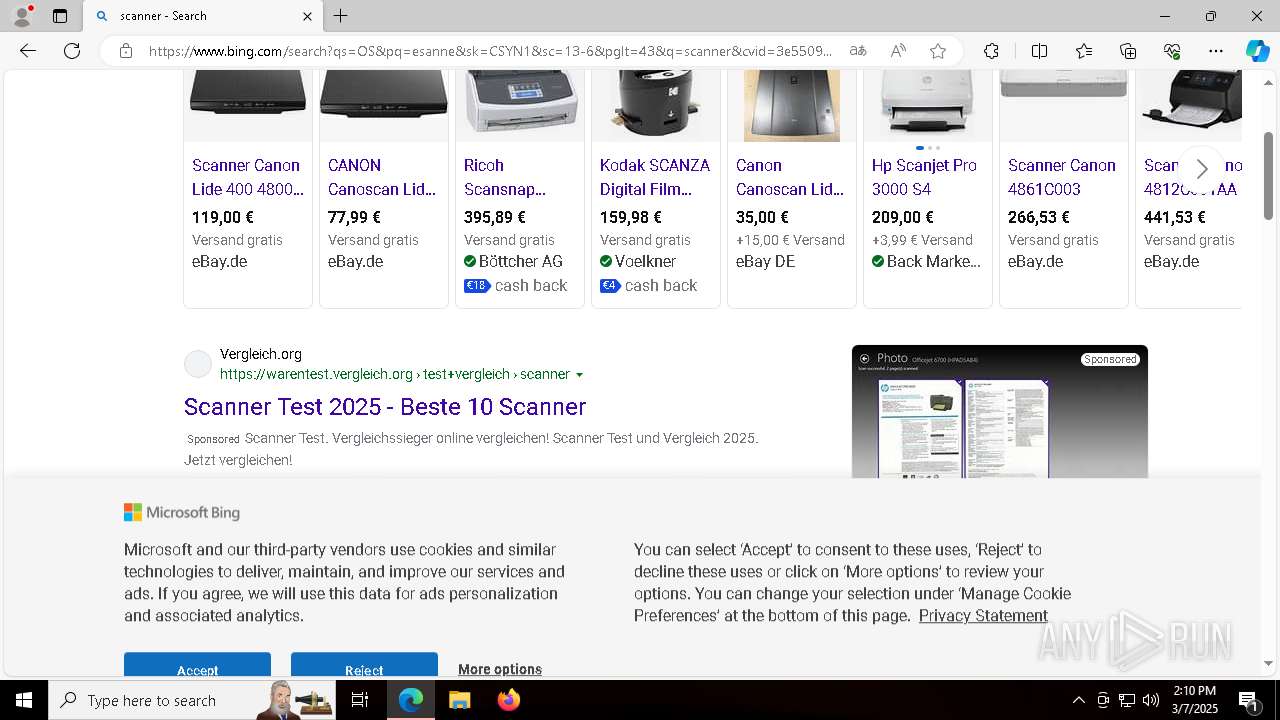Go back to previous page

28,51
